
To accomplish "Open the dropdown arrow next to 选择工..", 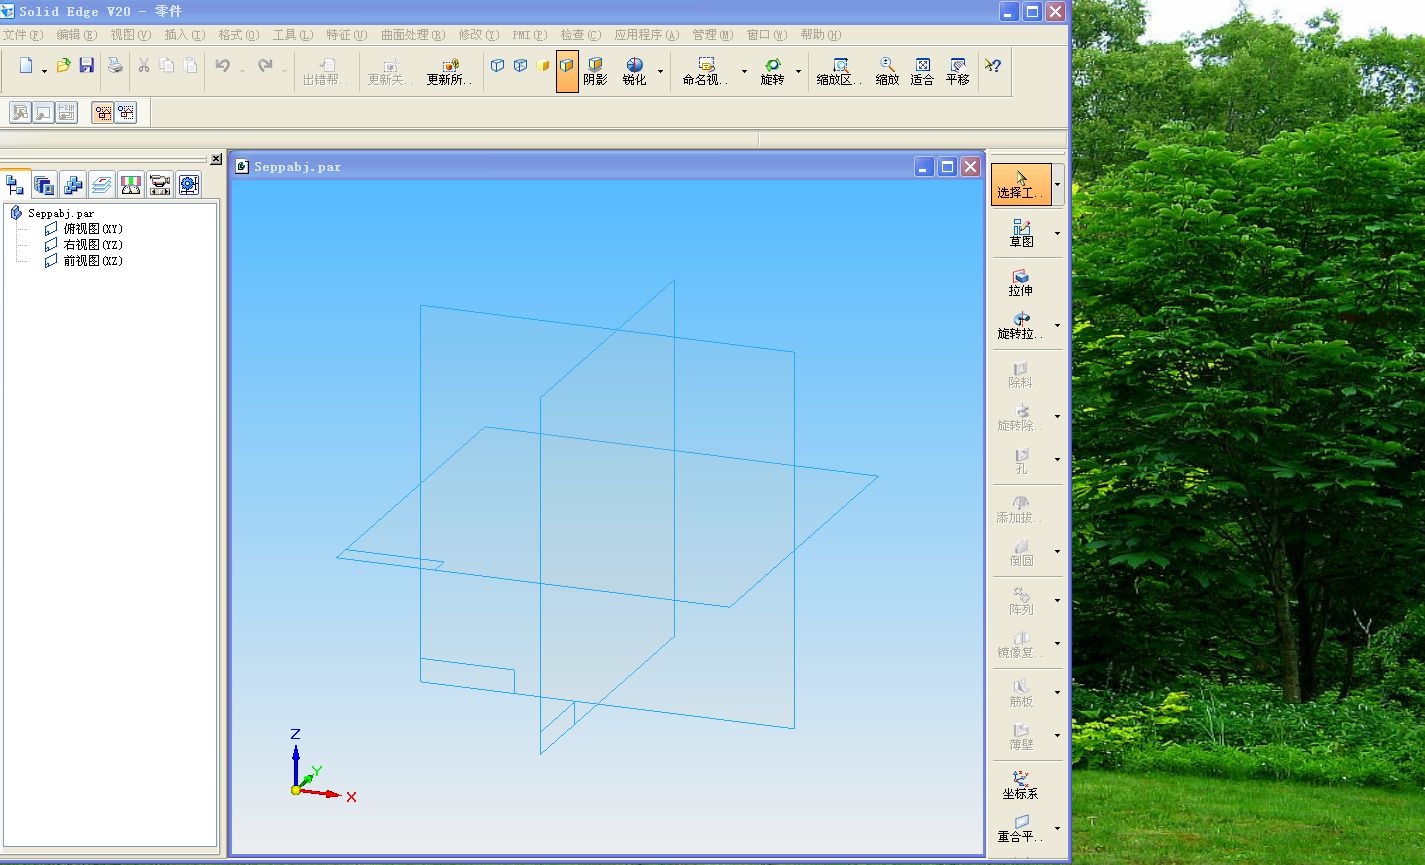I will pyautogui.click(x=1058, y=185).
